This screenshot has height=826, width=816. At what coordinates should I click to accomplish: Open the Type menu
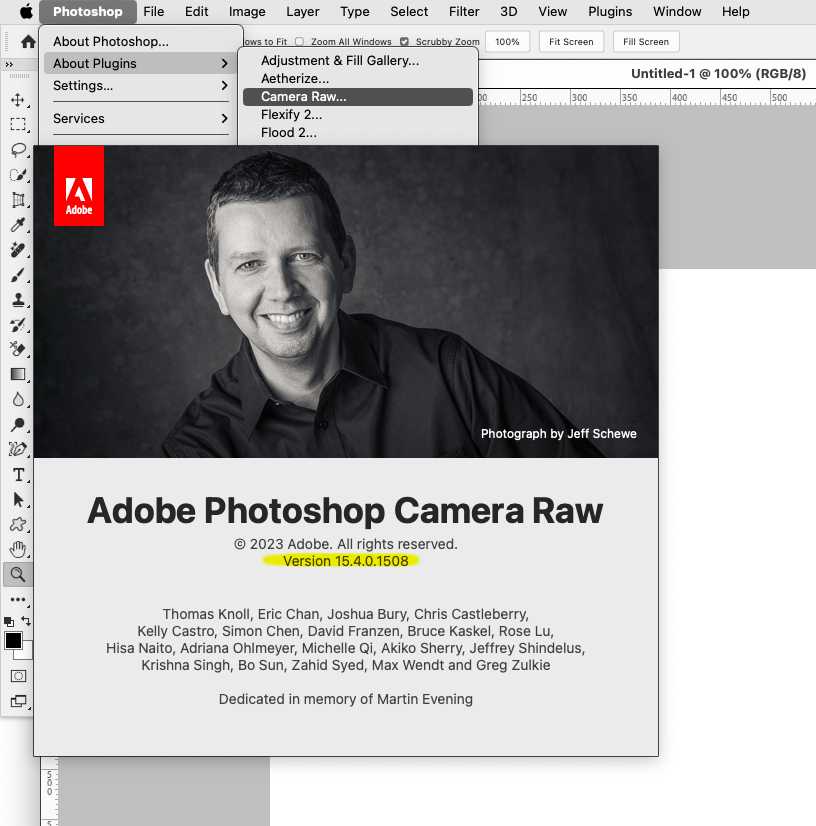(x=355, y=12)
